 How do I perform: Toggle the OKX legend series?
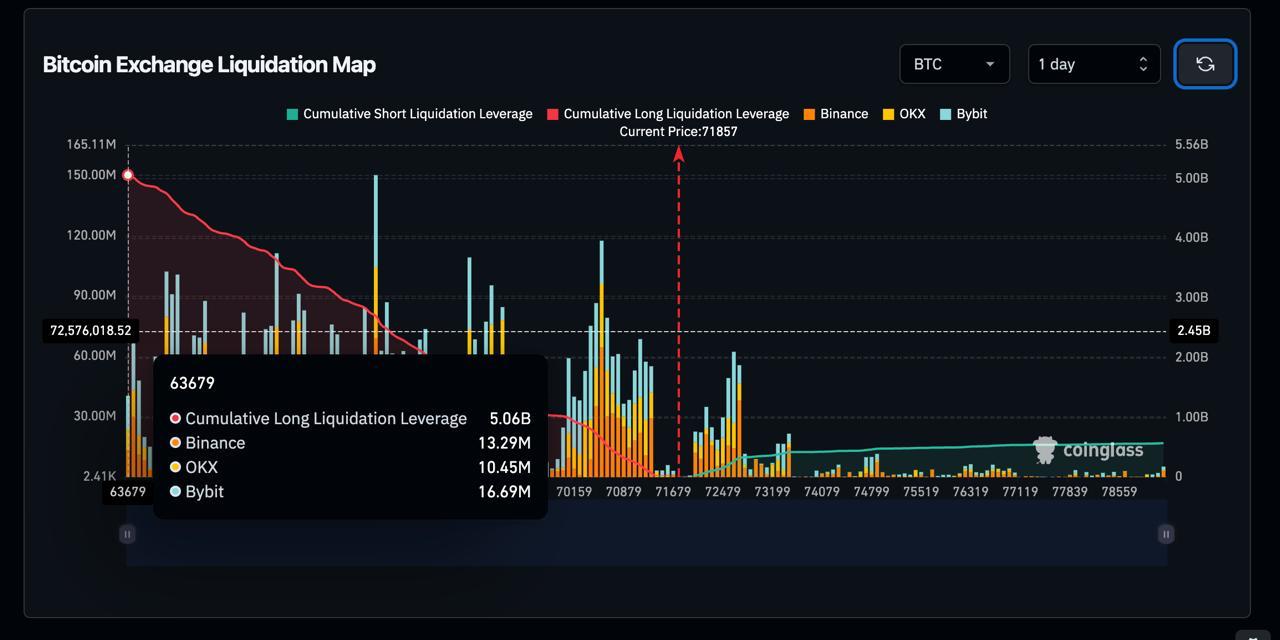[904, 114]
